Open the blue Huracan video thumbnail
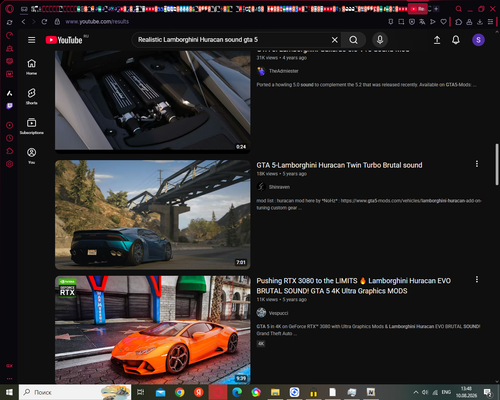The height and width of the screenshot is (400, 500). 153,215
